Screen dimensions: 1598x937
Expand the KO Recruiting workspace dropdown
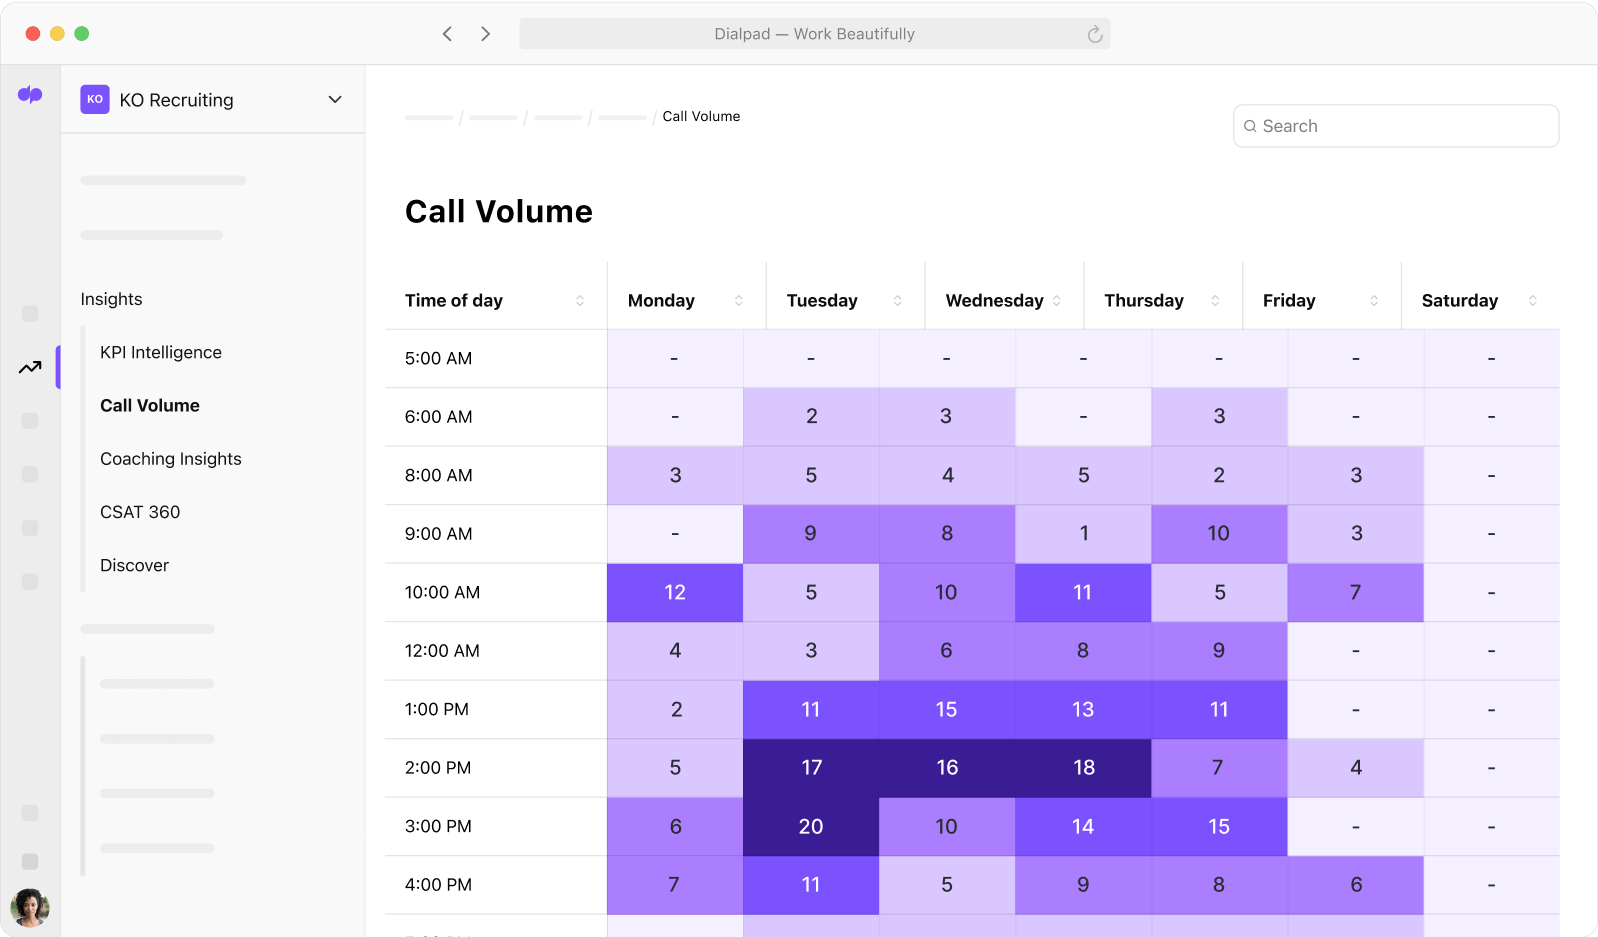point(335,99)
